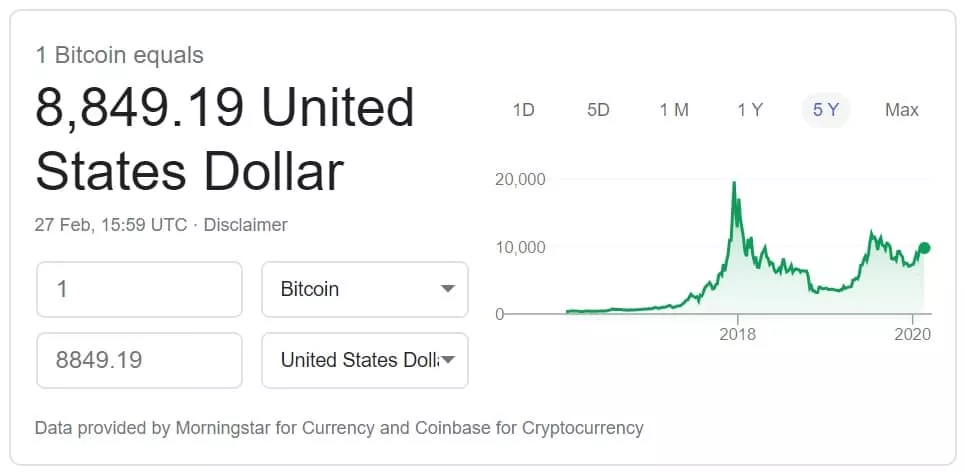Focus the 8849.19 dollar amount field

coord(139,360)
